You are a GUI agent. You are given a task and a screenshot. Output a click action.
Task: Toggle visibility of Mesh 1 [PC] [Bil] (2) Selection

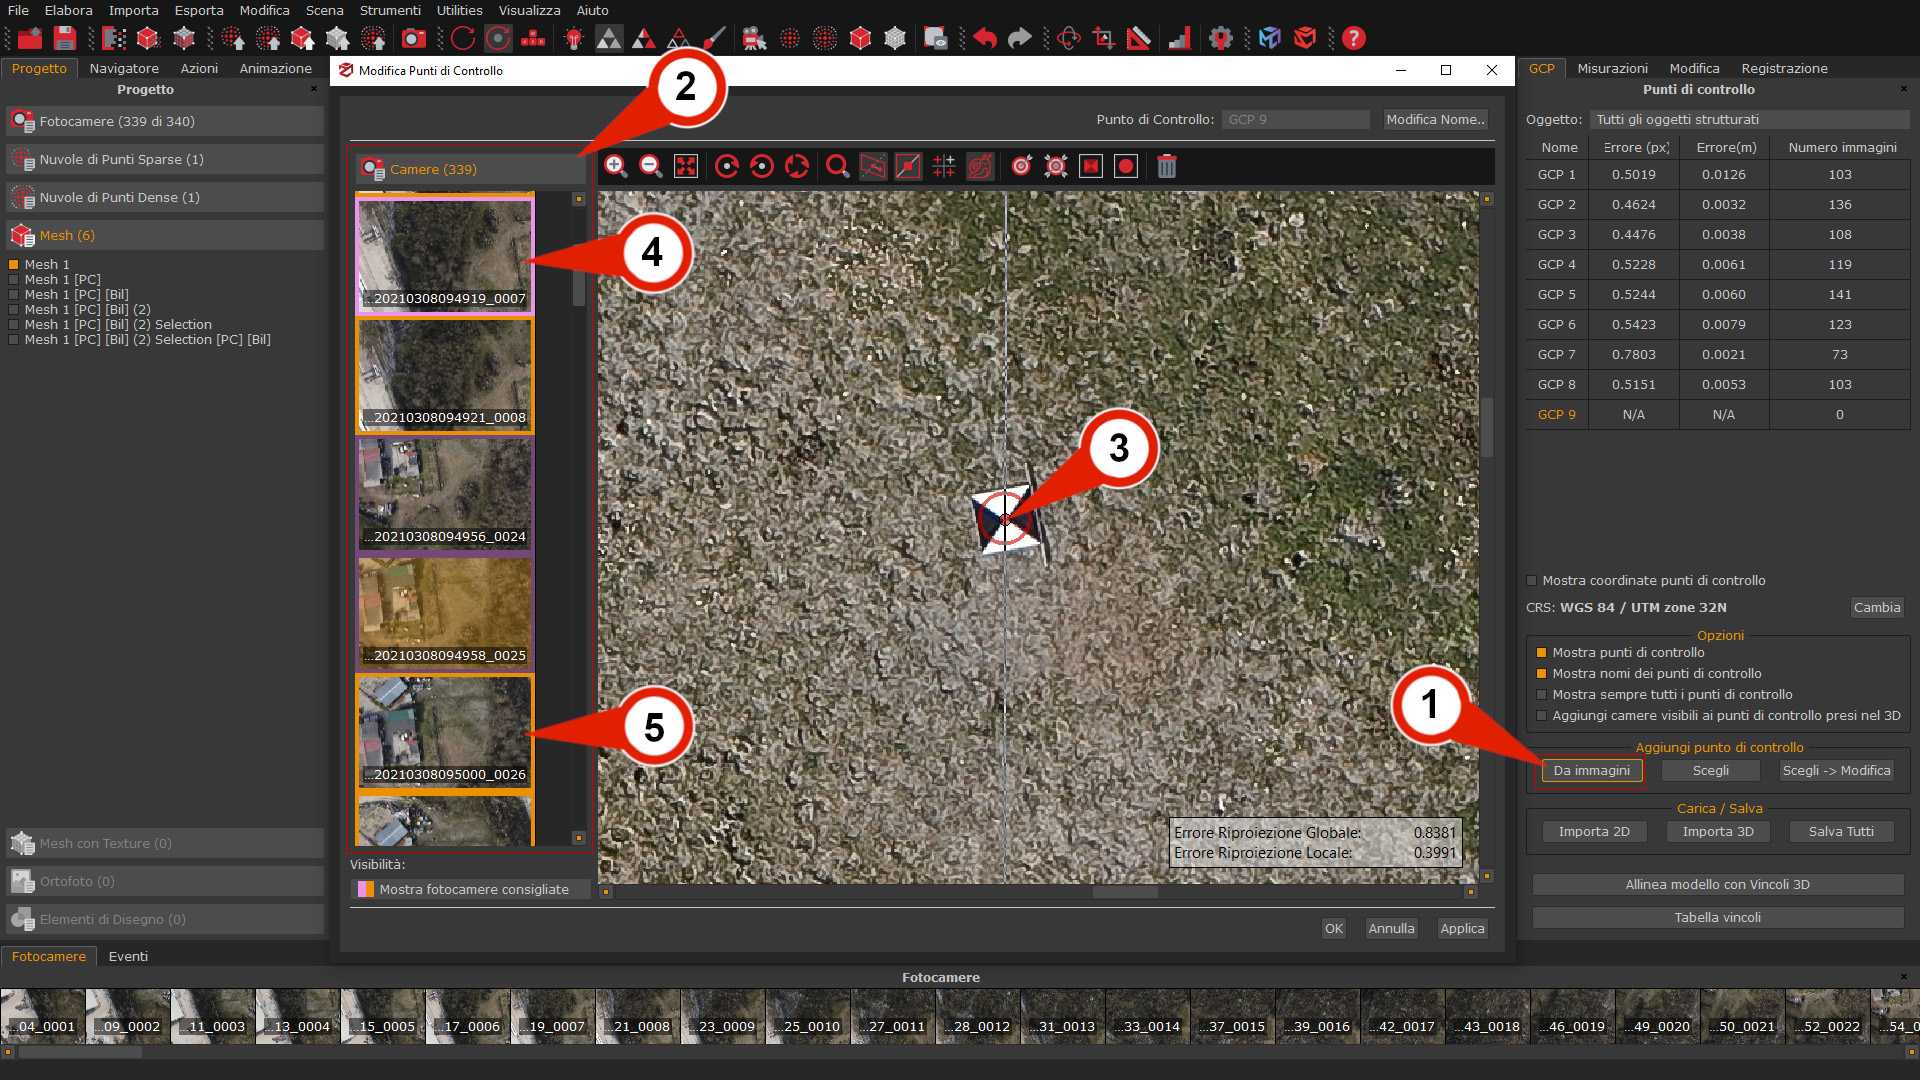(x=14, y=325)
